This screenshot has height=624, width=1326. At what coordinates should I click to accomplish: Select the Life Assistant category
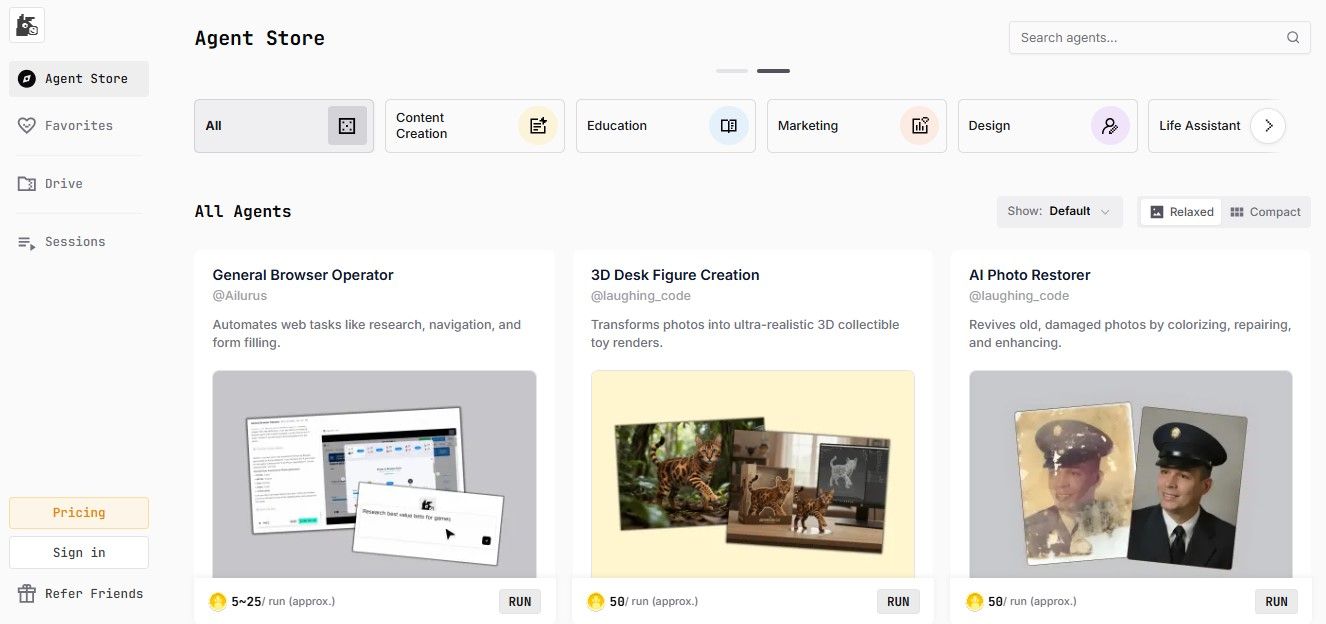coord(1199,126)
